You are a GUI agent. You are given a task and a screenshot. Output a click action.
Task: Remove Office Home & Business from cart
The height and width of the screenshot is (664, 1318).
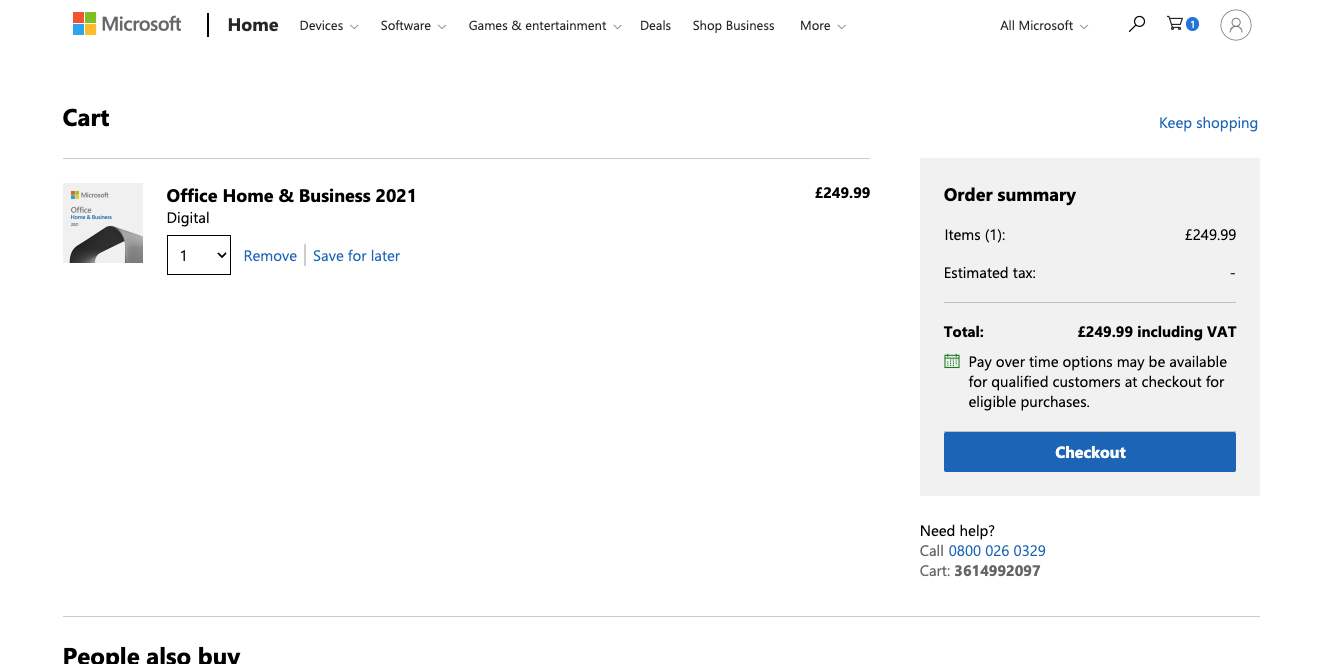[270, 256]
